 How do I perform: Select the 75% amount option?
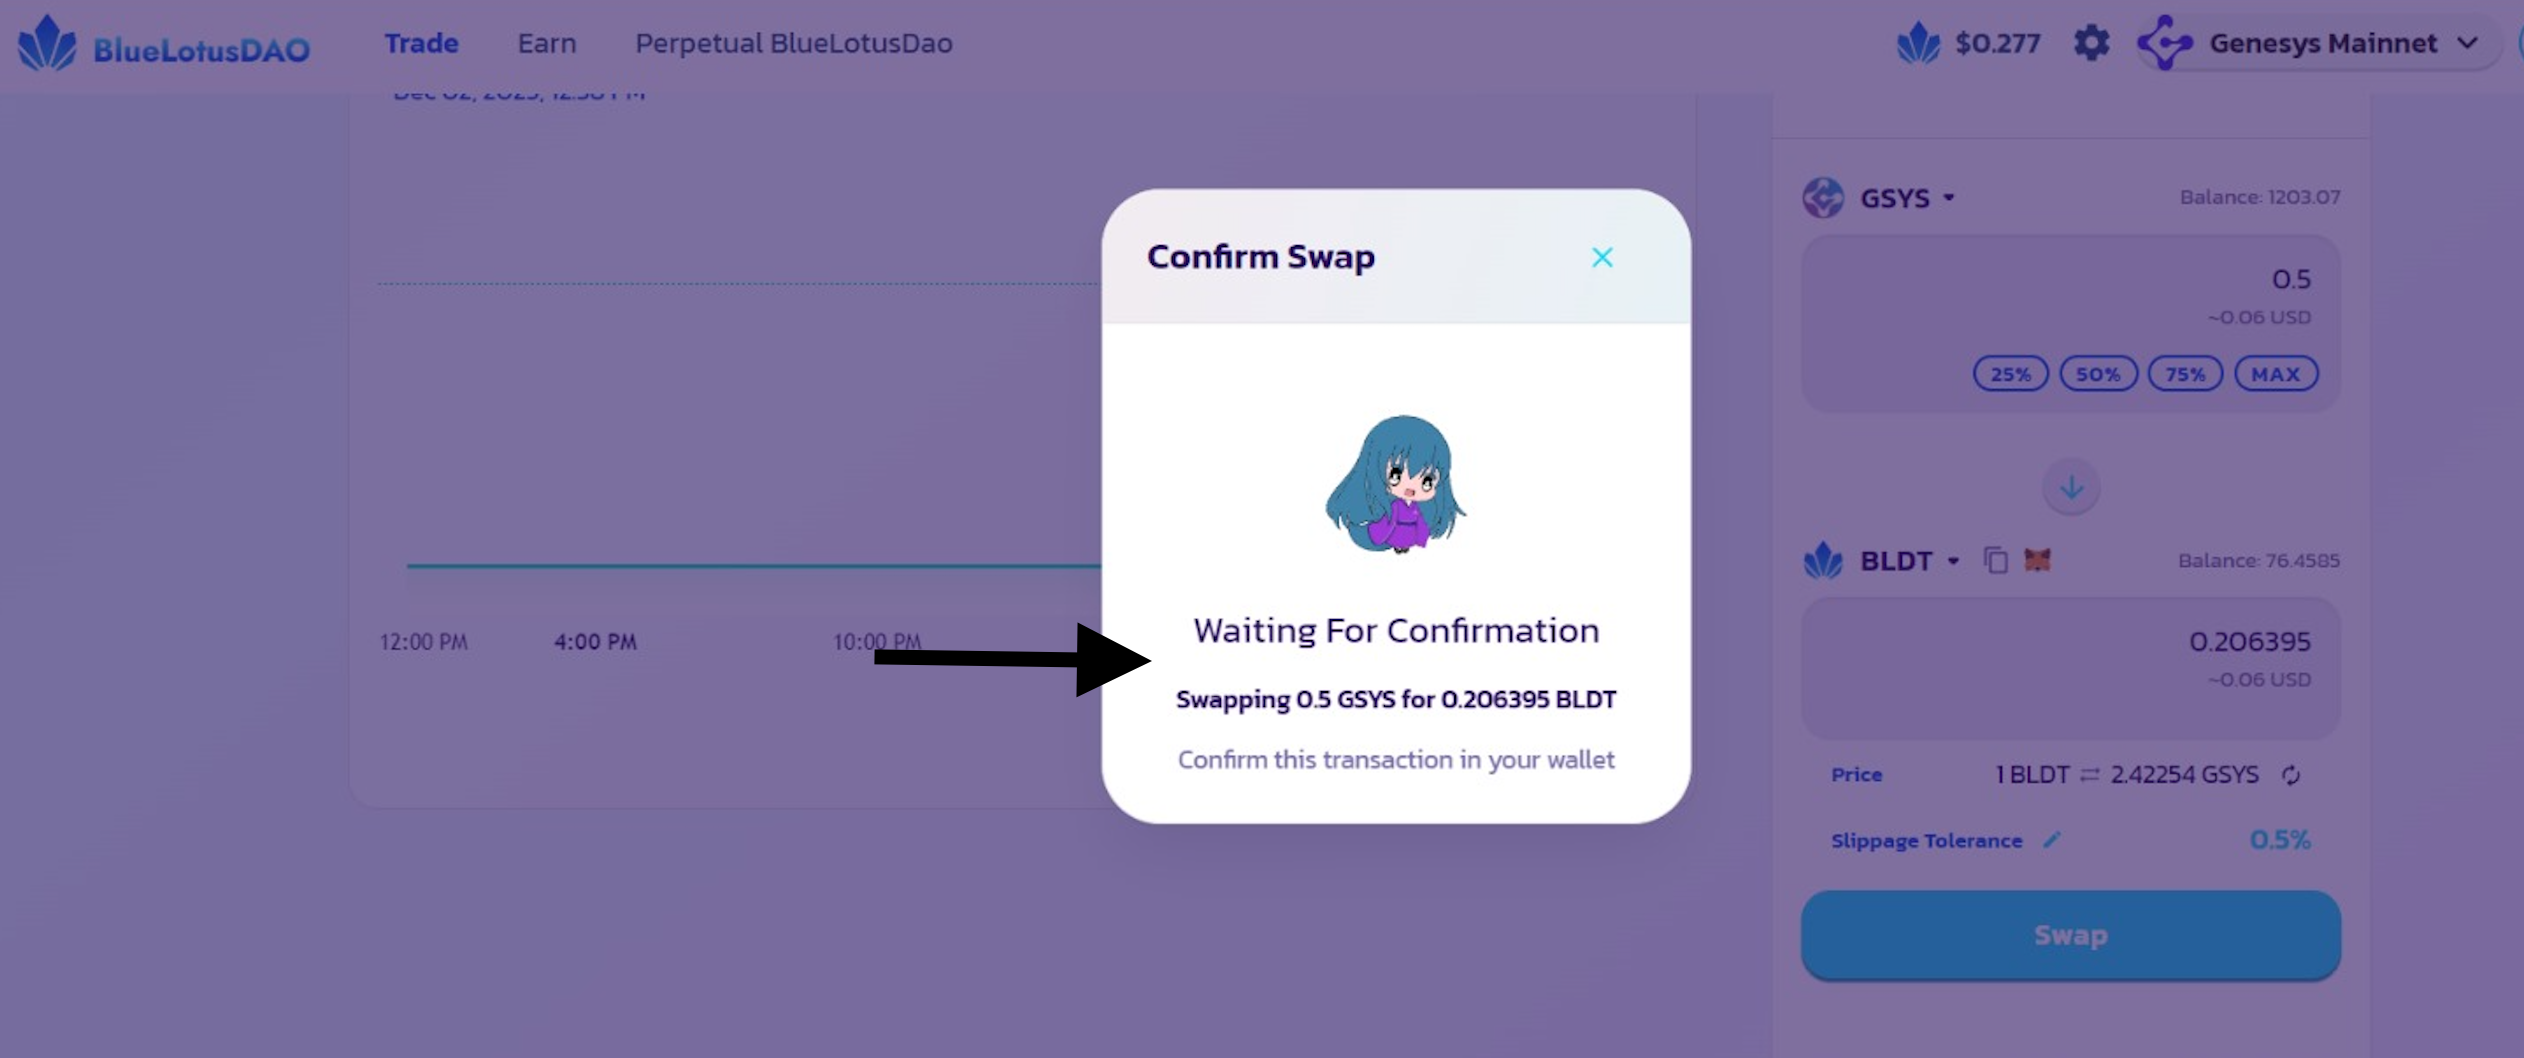pyautogui.click(x=2185, y=374)
